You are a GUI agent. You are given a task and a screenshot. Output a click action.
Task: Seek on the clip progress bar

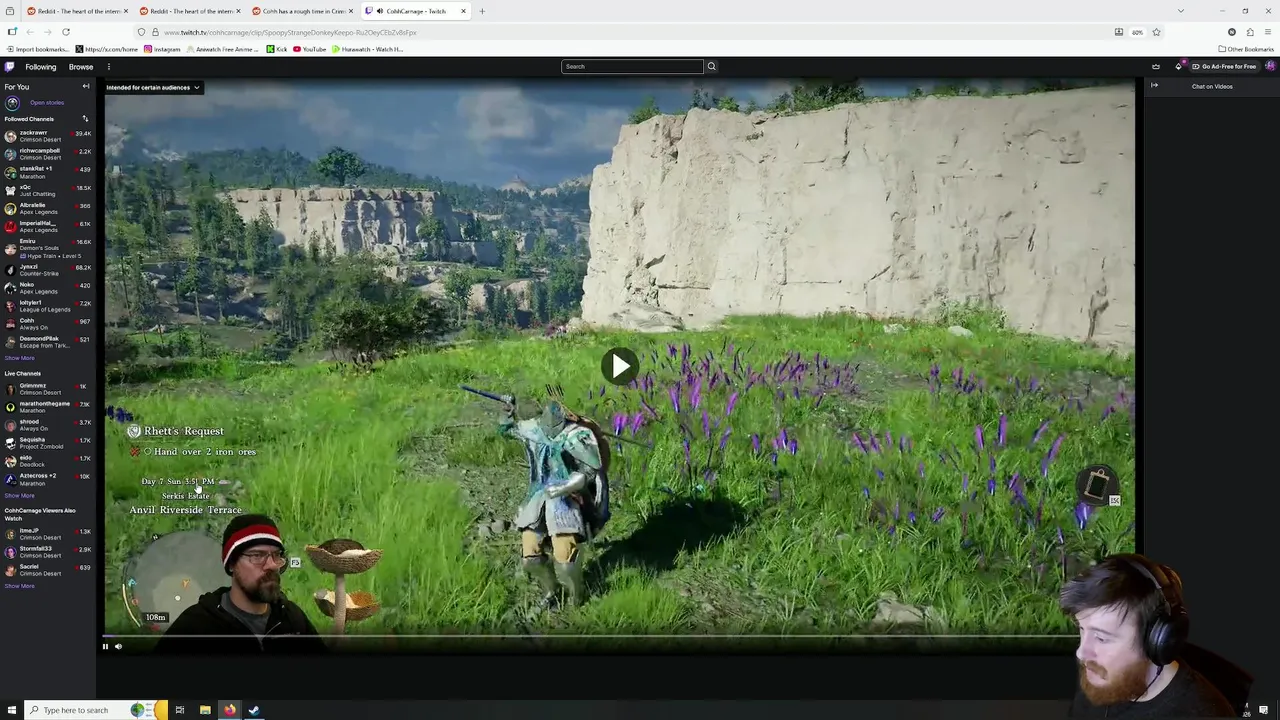coord(620,636)
